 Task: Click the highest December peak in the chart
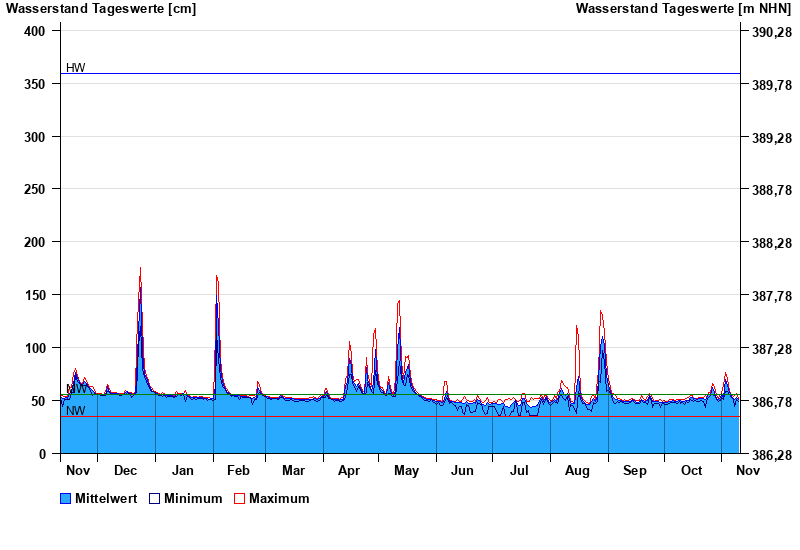tap(140, 268)
